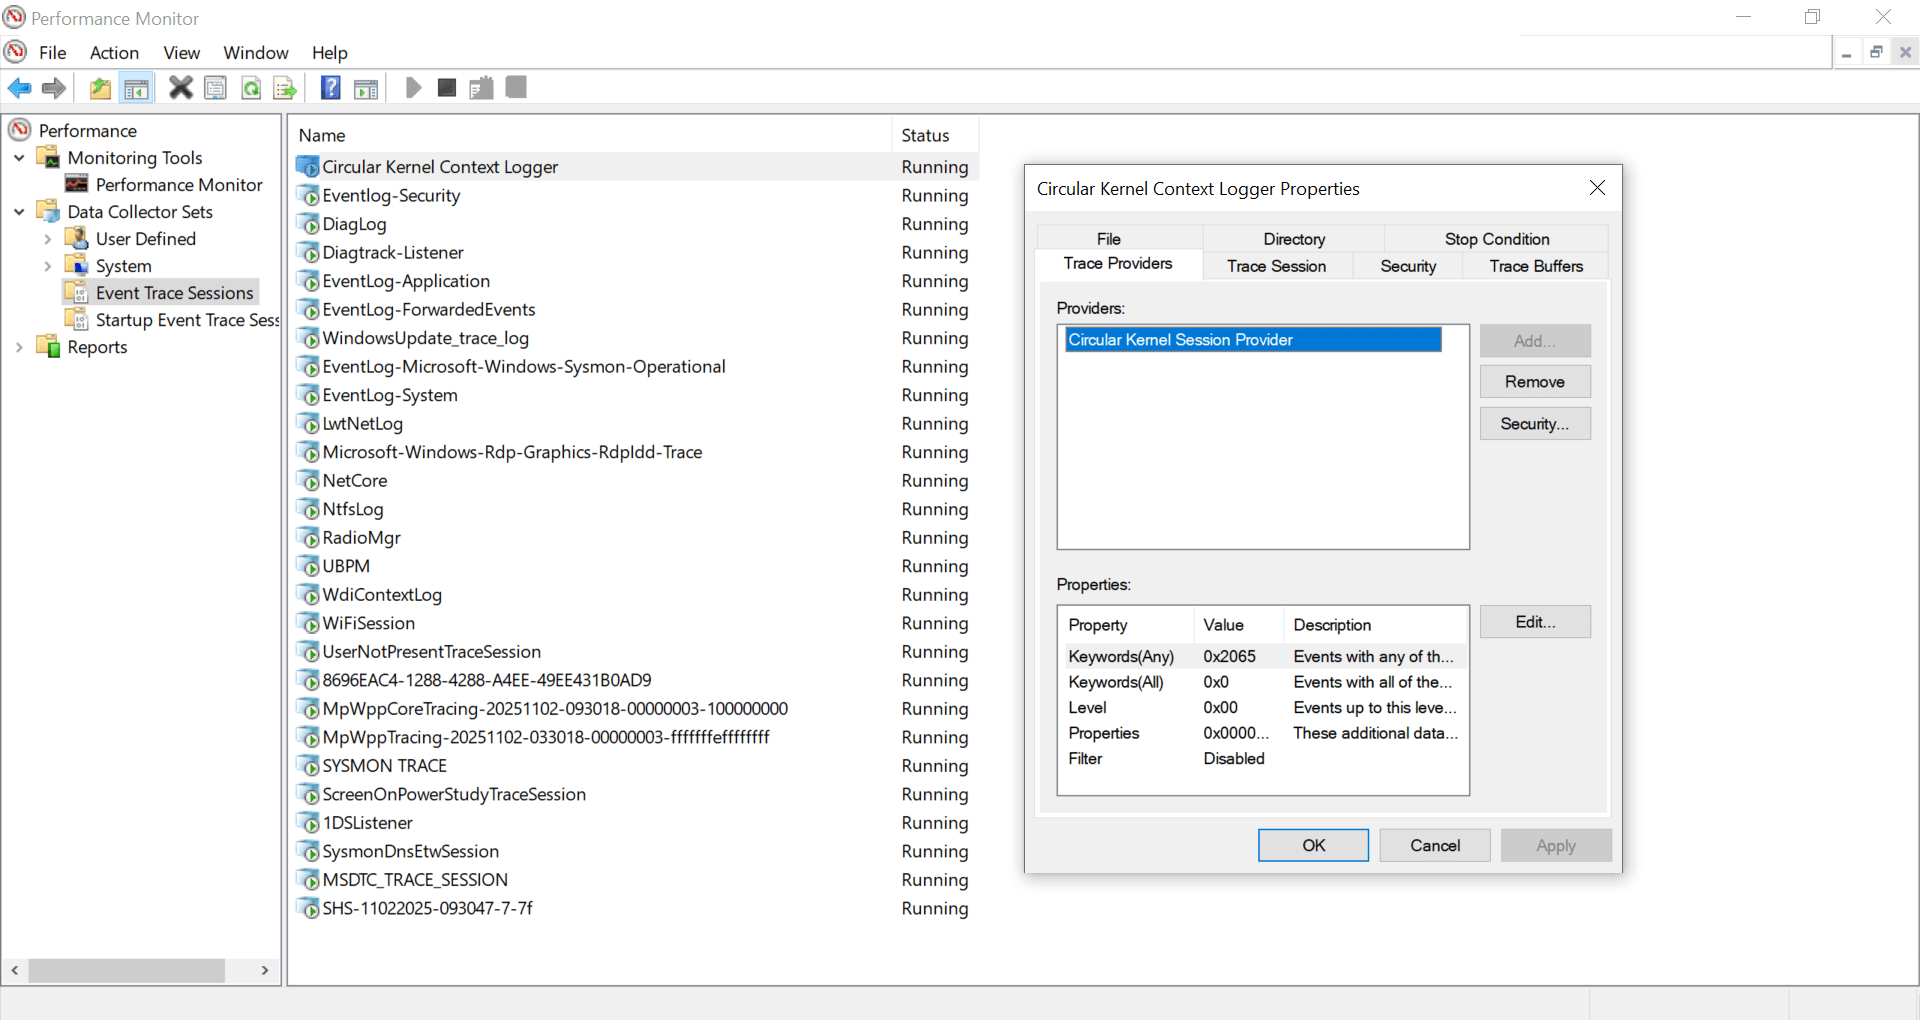
Task: Open the Action menu
Action: [x=113, y=53]
